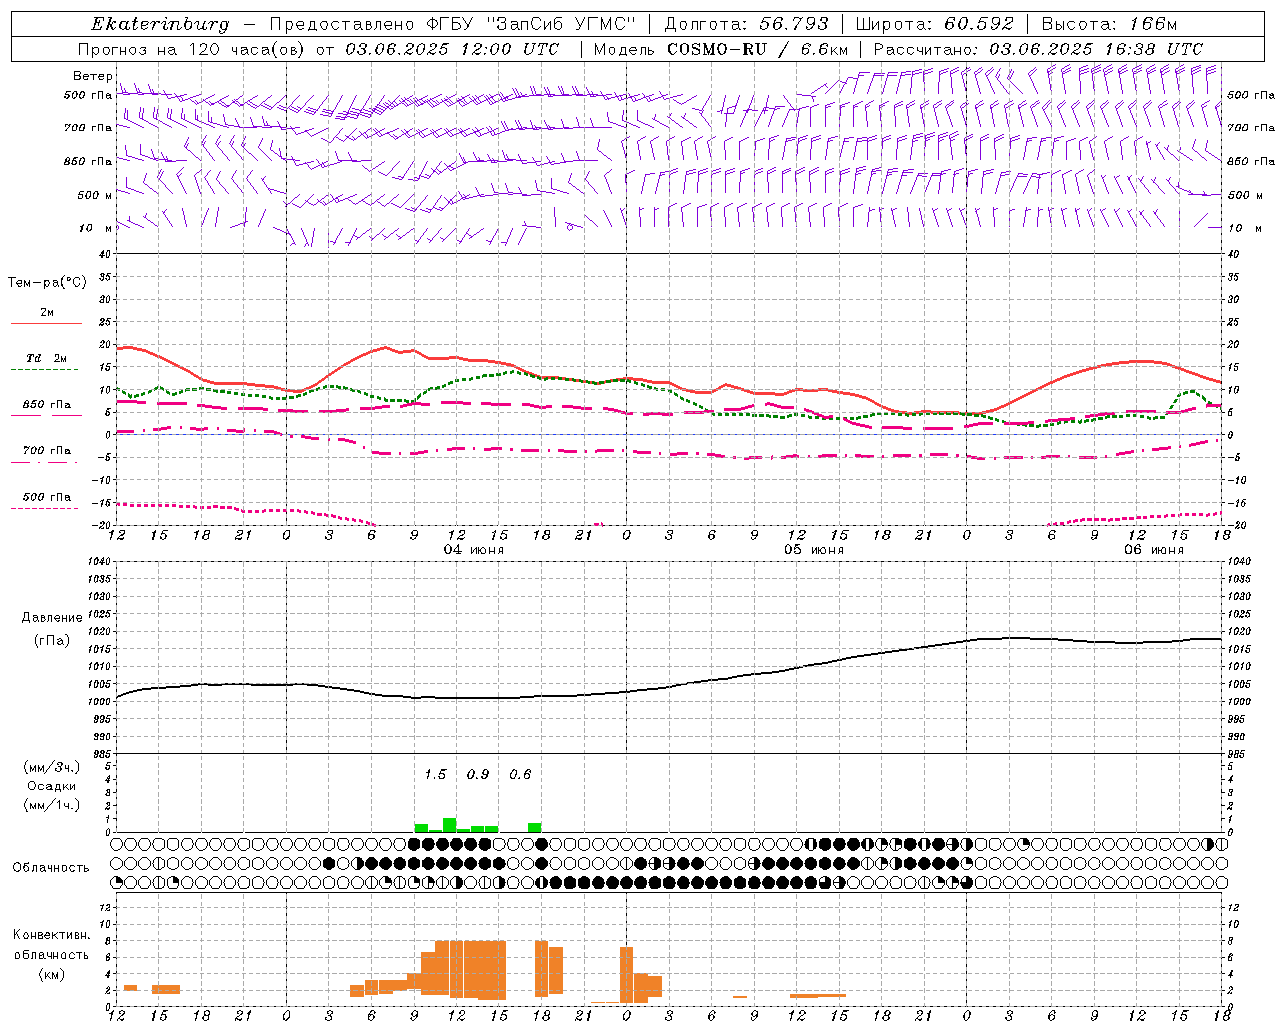Click the "Ekaterinburg" title text
The height and width of the screenshot is (1024, 1280).
click(160, 24)
